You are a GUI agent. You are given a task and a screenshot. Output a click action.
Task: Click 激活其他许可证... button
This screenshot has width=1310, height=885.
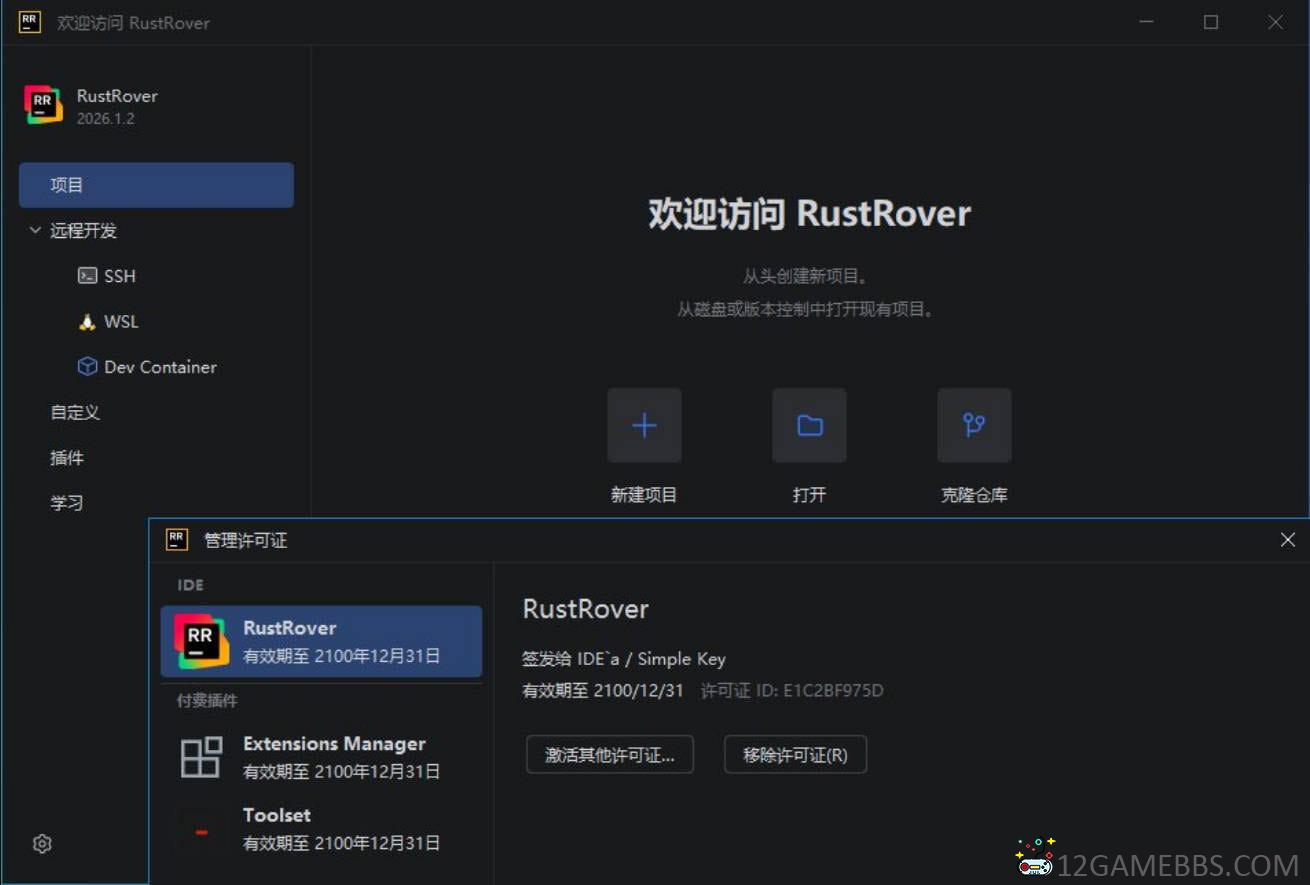(610, 755)
